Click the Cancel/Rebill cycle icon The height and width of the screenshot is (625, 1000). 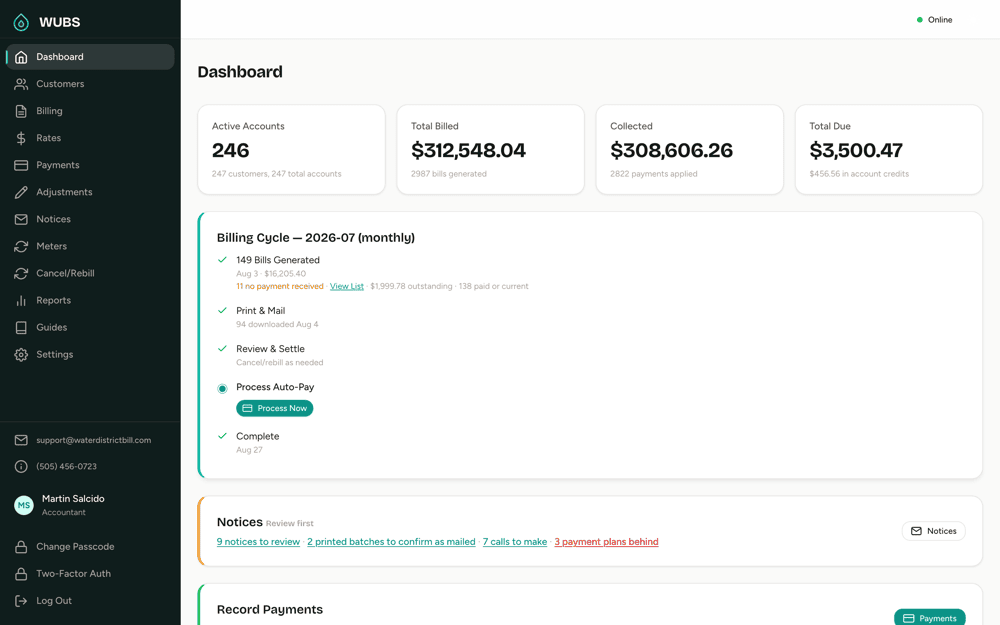pyautogui.click(x=21, y=273)
